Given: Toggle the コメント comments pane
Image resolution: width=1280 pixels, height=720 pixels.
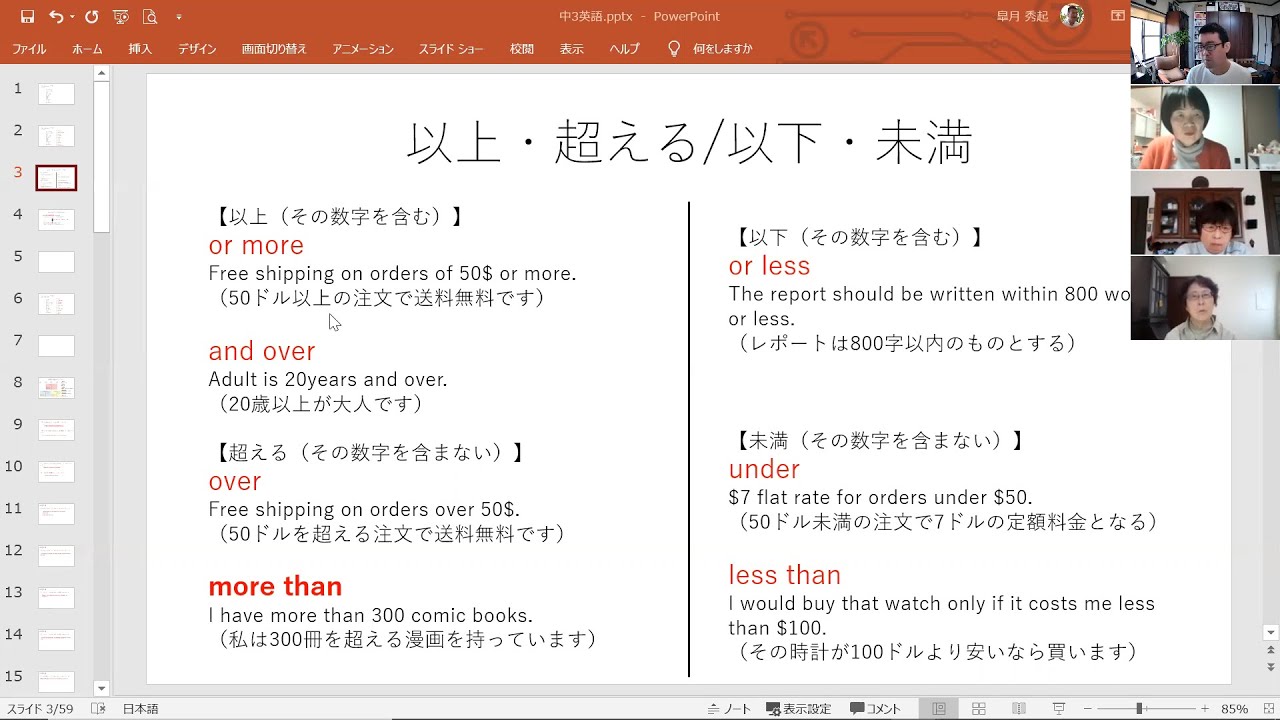Looking at the screenshot, I should tap(876, 709).
